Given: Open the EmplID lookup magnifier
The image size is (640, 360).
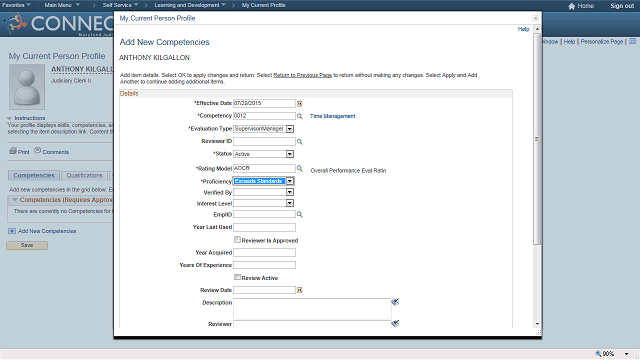Looking at the screenshot, I should tap(300, 214).
